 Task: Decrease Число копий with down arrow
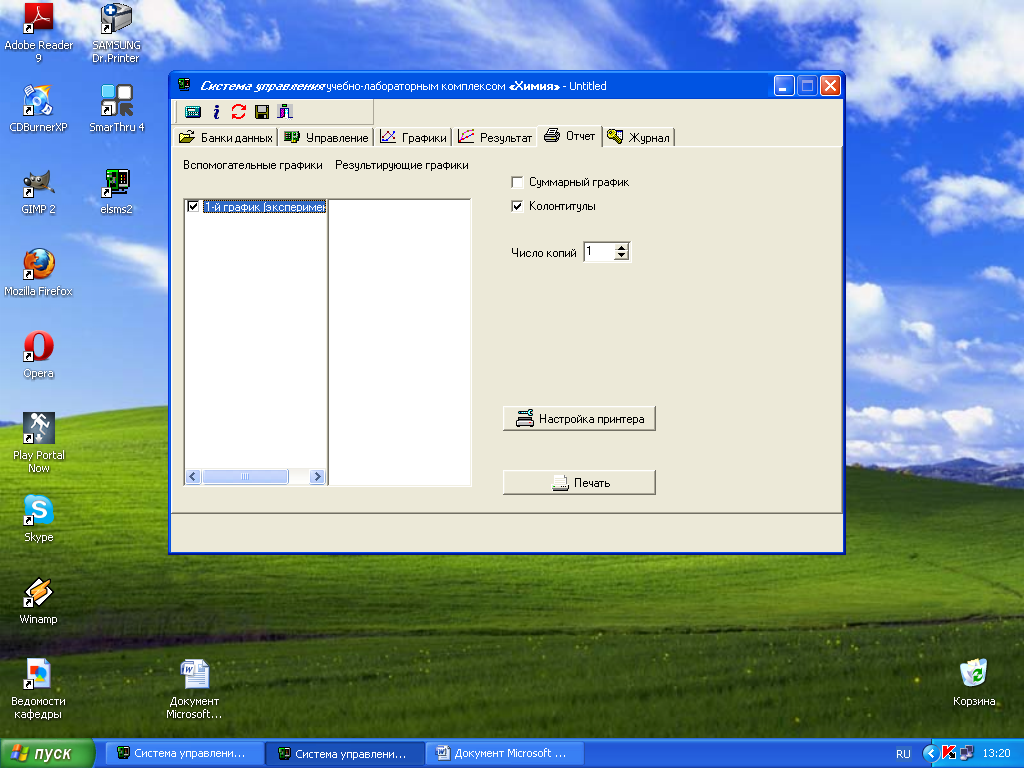[622, 256]
